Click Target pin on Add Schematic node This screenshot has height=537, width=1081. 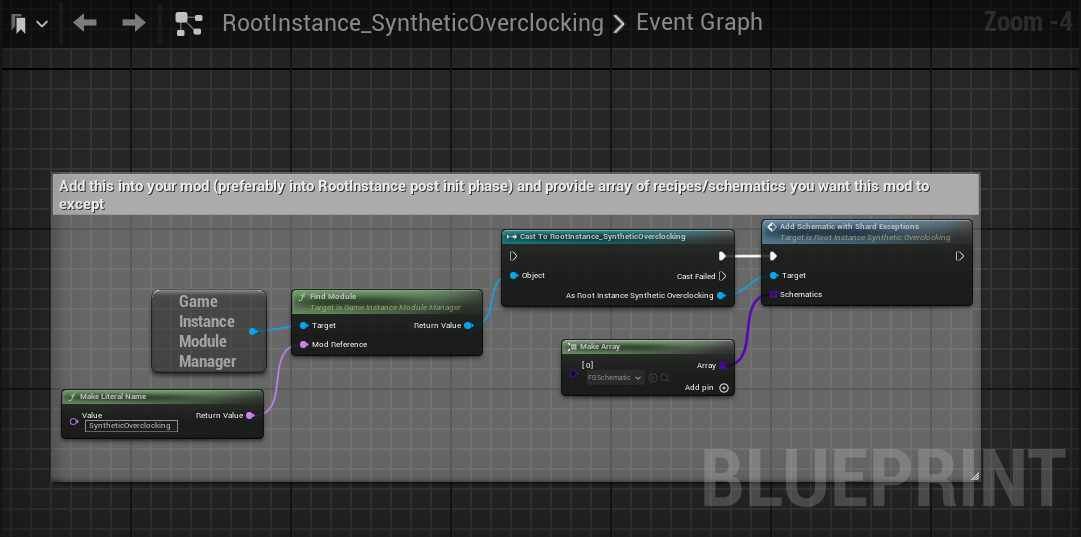[x=774, y=276]
